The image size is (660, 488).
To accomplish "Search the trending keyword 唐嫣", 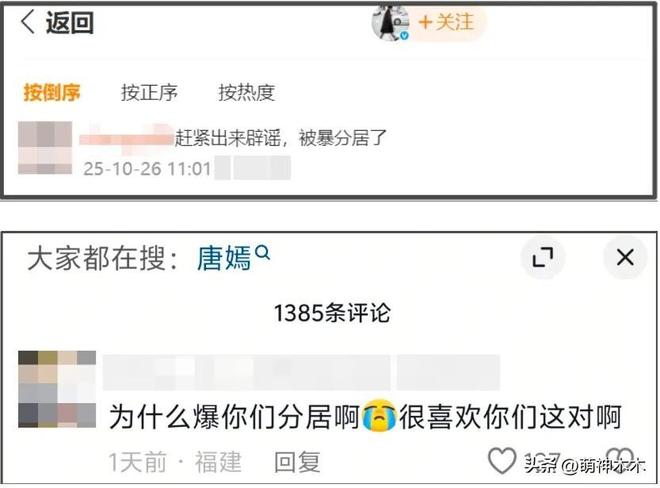I will pos(224,258).
